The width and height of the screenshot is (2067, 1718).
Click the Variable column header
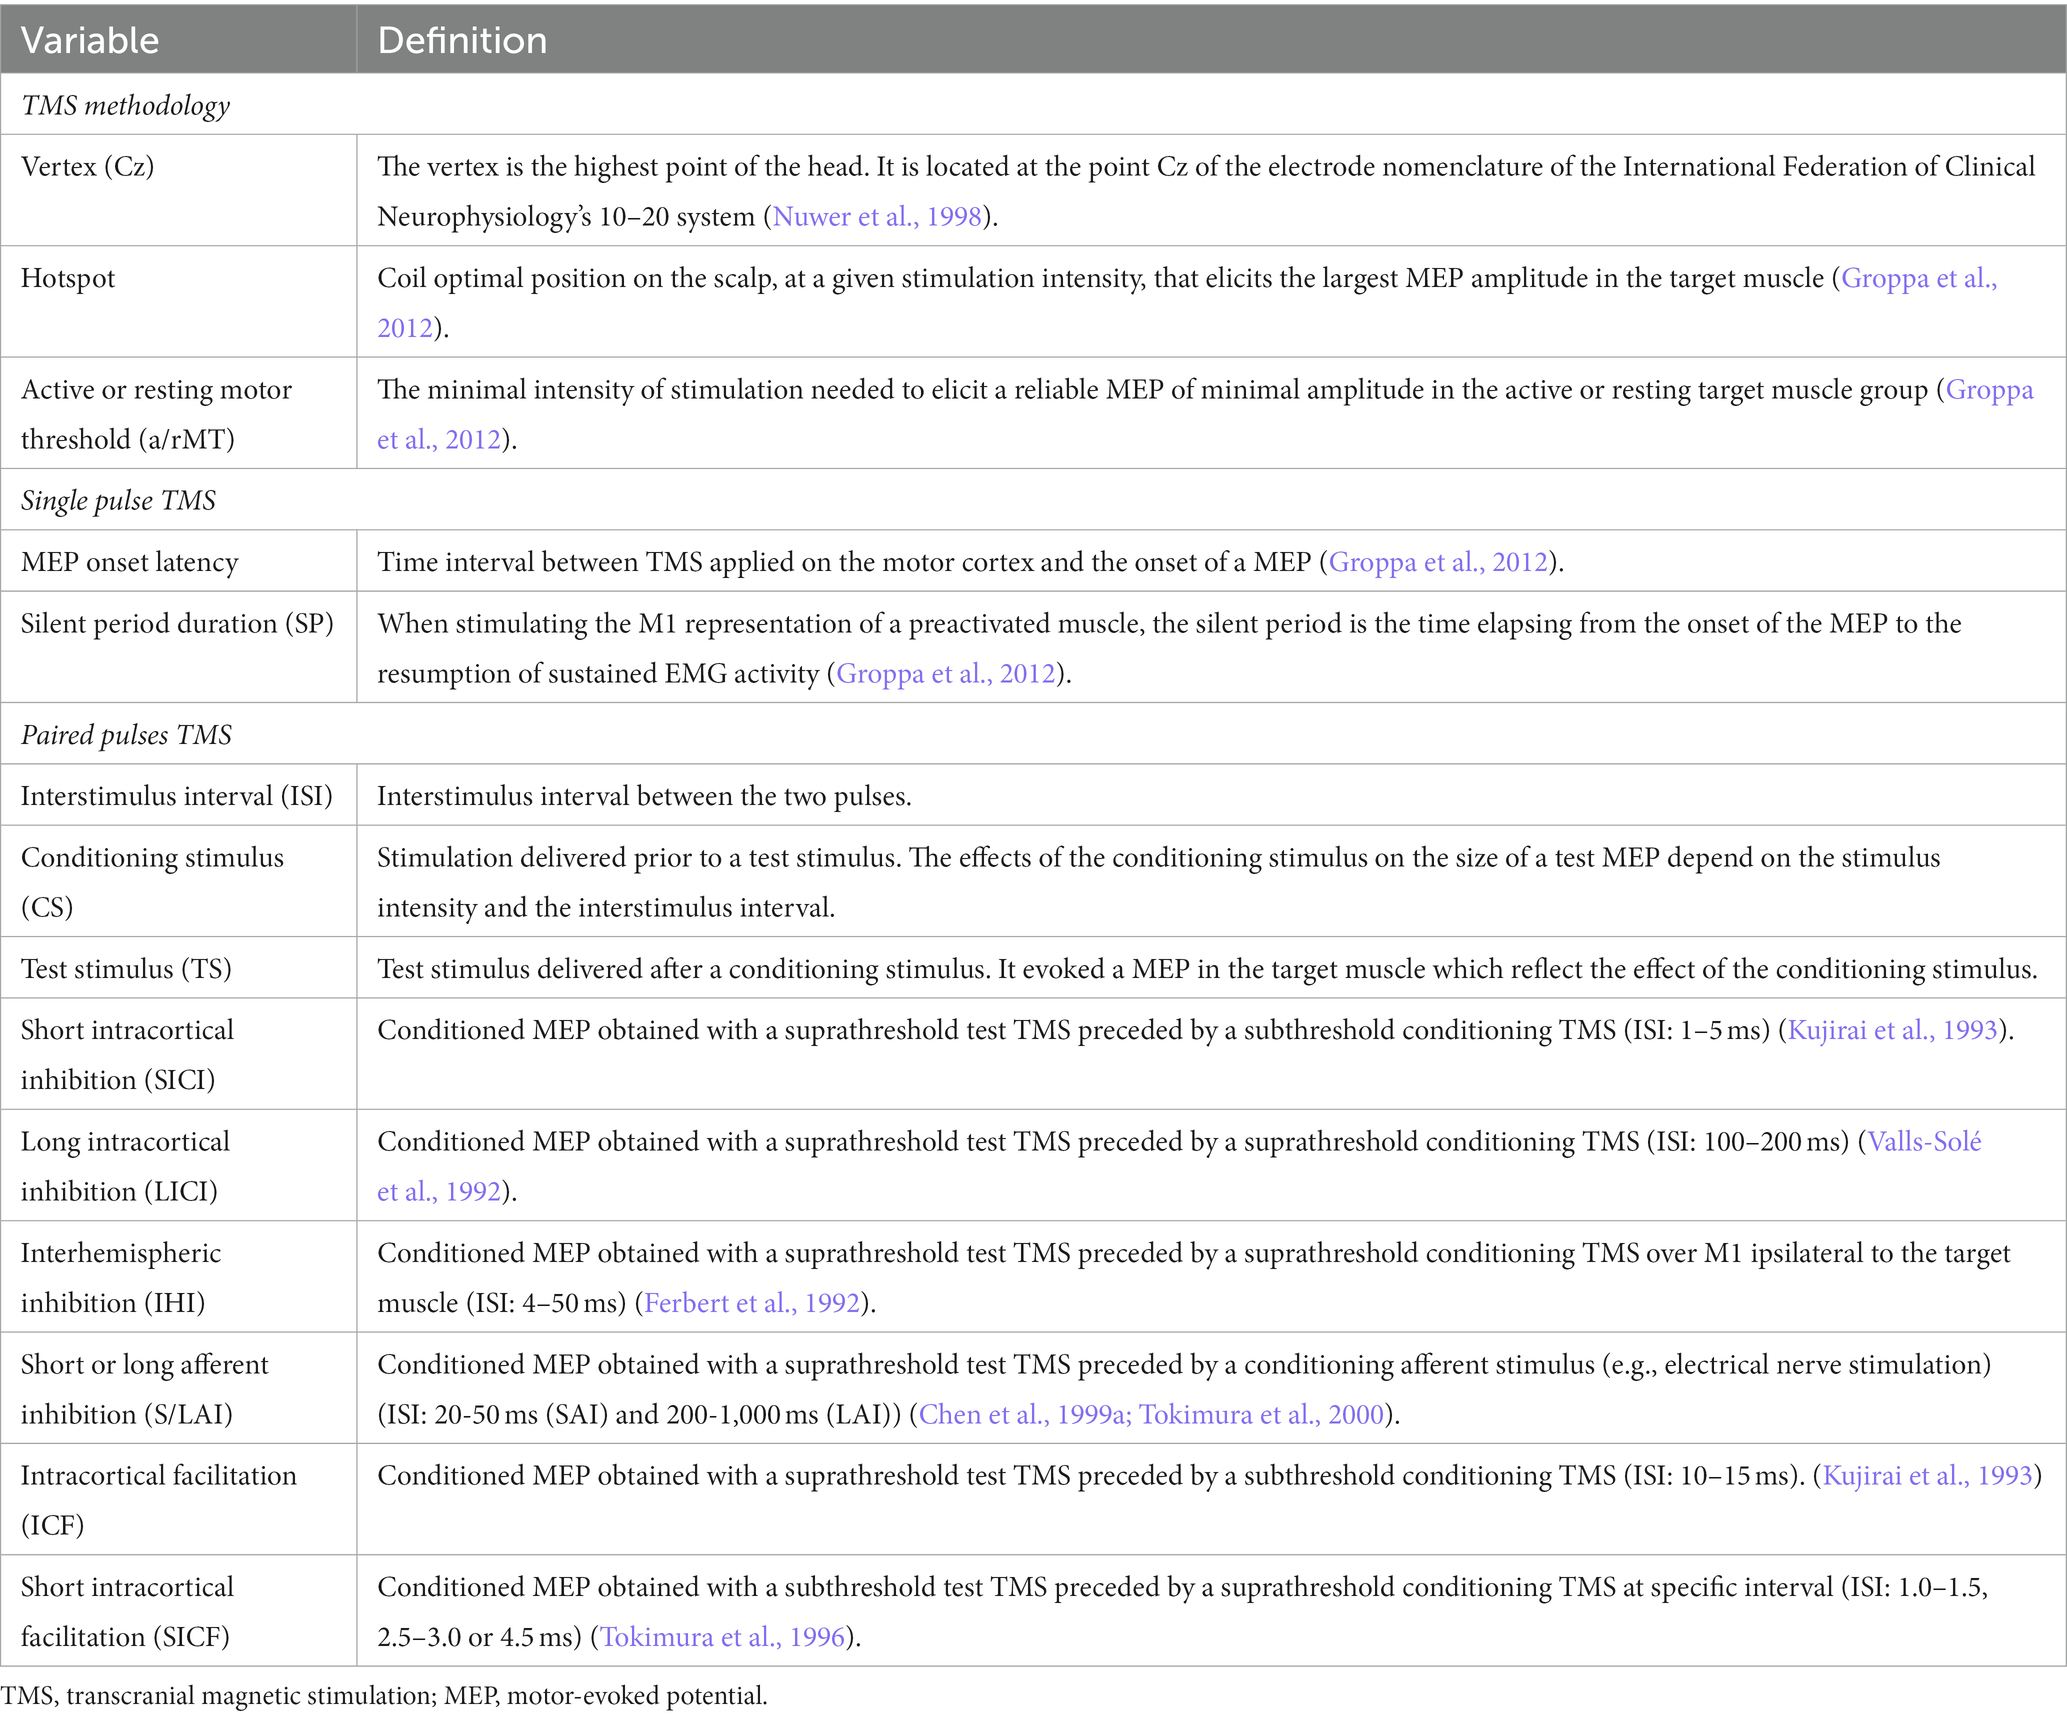click(x=179, y=40)
